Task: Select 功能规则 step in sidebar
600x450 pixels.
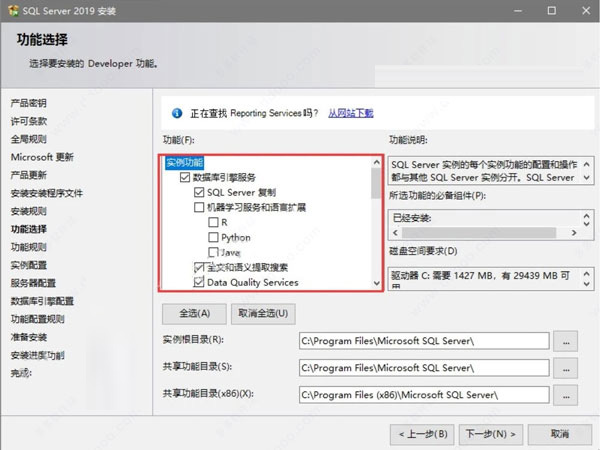Action: (29, 247)
